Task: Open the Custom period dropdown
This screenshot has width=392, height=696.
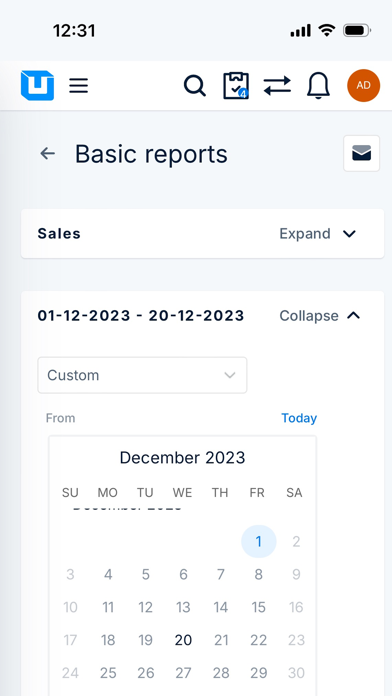Action: 142,375
